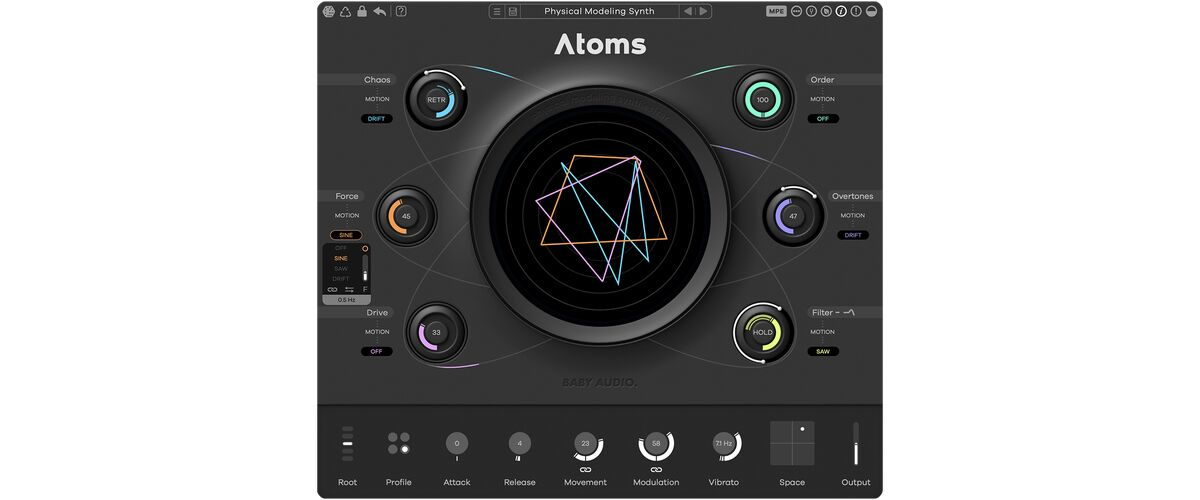The width and height of the screenshot is (1200, 500).
Task: Open the preset list menu icon
Action: click(497, 12)
